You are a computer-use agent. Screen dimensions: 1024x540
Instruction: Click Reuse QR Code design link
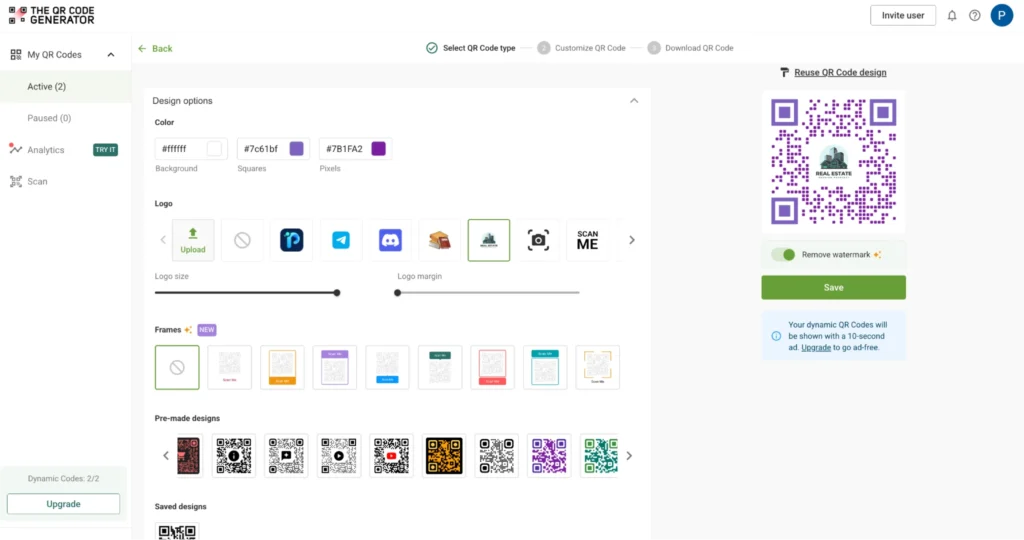coord(840,72)
